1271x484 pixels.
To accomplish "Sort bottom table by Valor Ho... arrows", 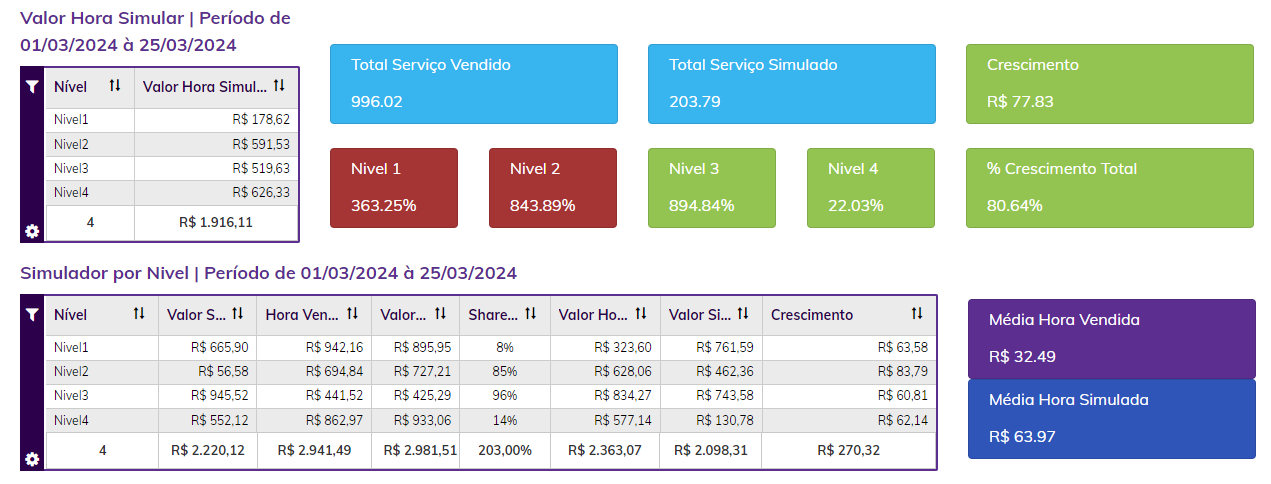I will click(x=641, y=314).
